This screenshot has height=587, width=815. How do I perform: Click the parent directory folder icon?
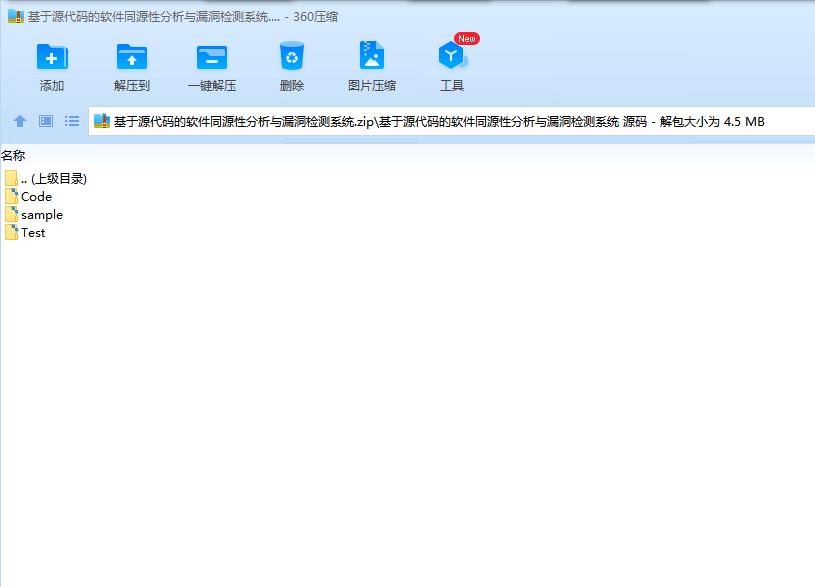(11, 178)
